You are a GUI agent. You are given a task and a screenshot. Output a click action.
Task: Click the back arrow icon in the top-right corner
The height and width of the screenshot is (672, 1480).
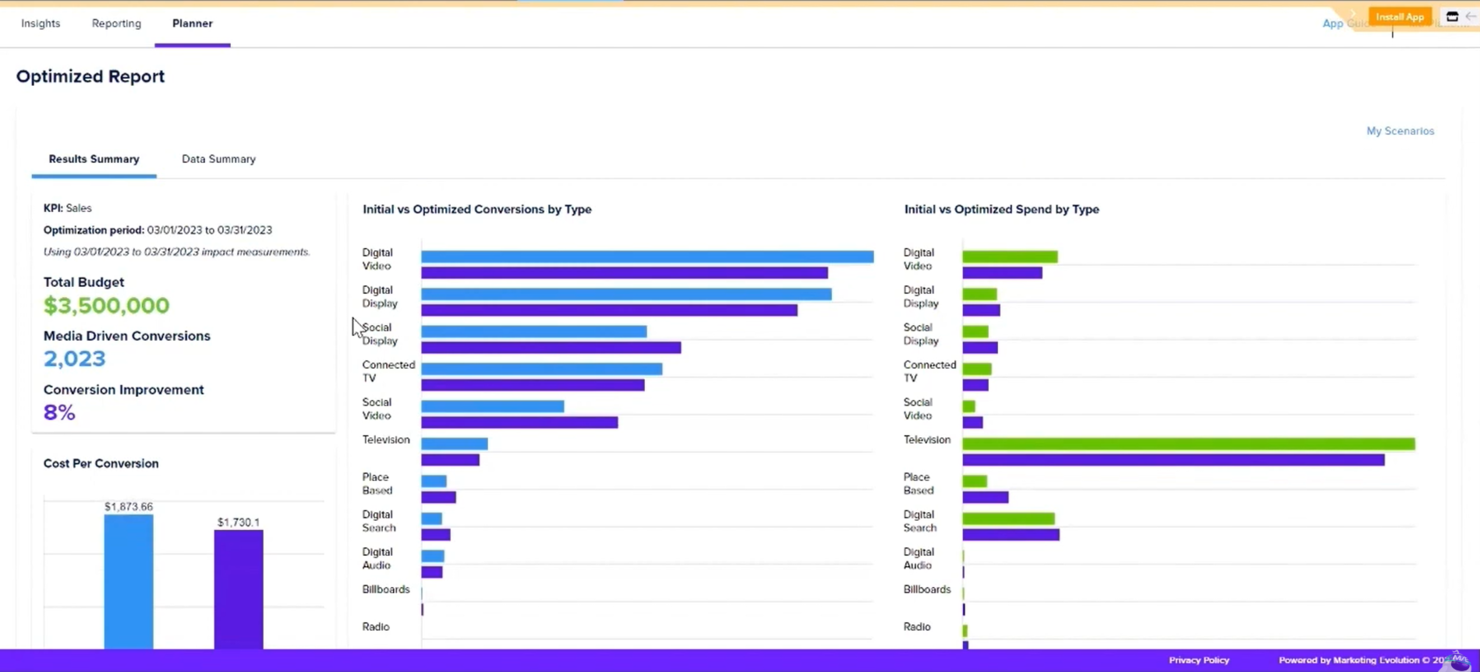(1470, 16)
